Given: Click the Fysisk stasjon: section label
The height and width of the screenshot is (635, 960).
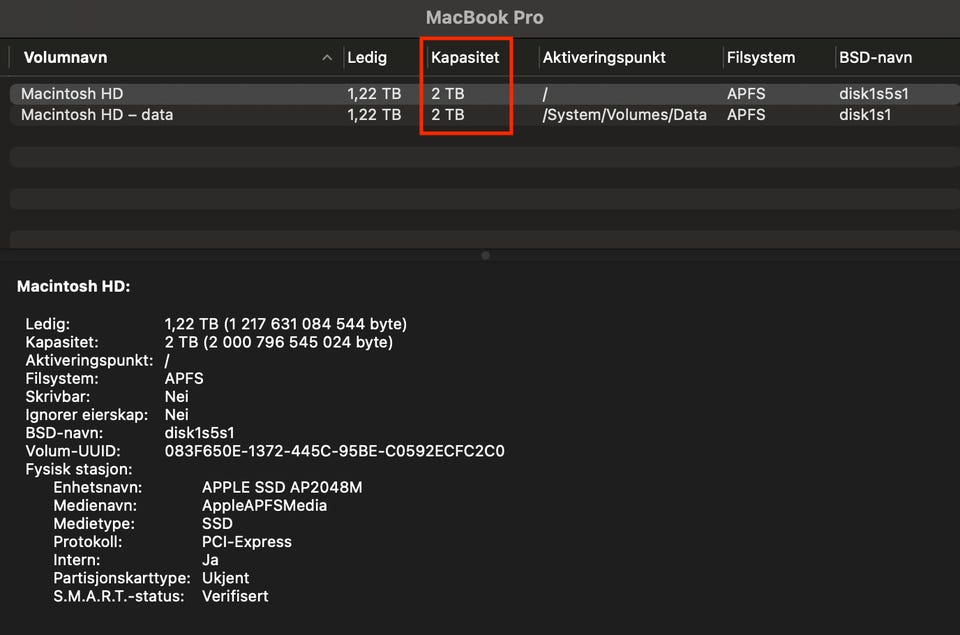Looking at the screenshot, I should (78, 470).
